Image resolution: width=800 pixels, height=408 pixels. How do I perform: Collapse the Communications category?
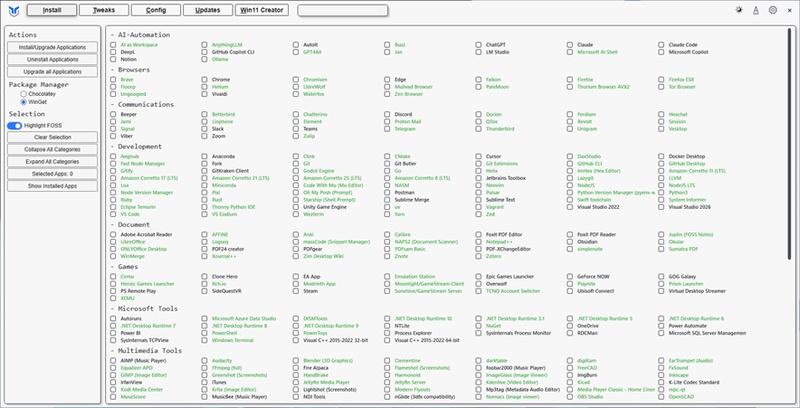(x=142, y=104)
